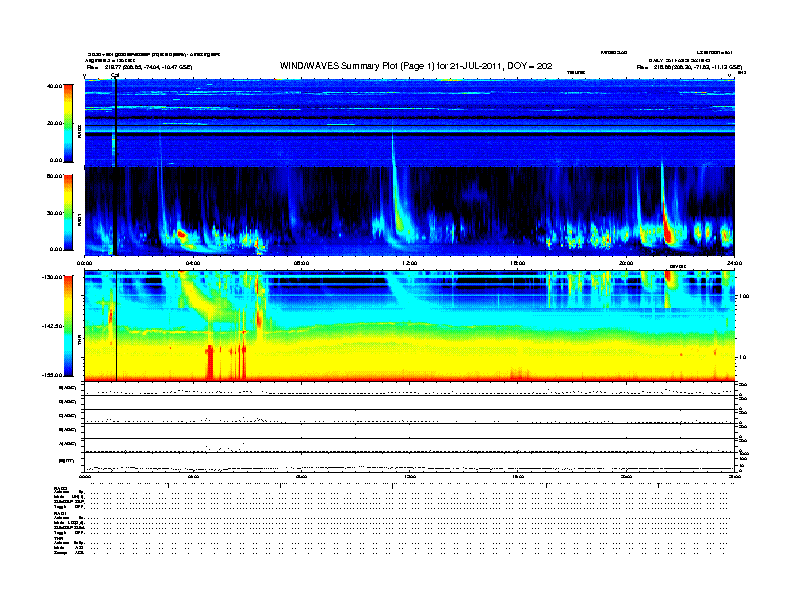Click the red vertical spikes near 04:30 in TNR
The width and height of the screenshot is (792, 612).
(210, 361)
